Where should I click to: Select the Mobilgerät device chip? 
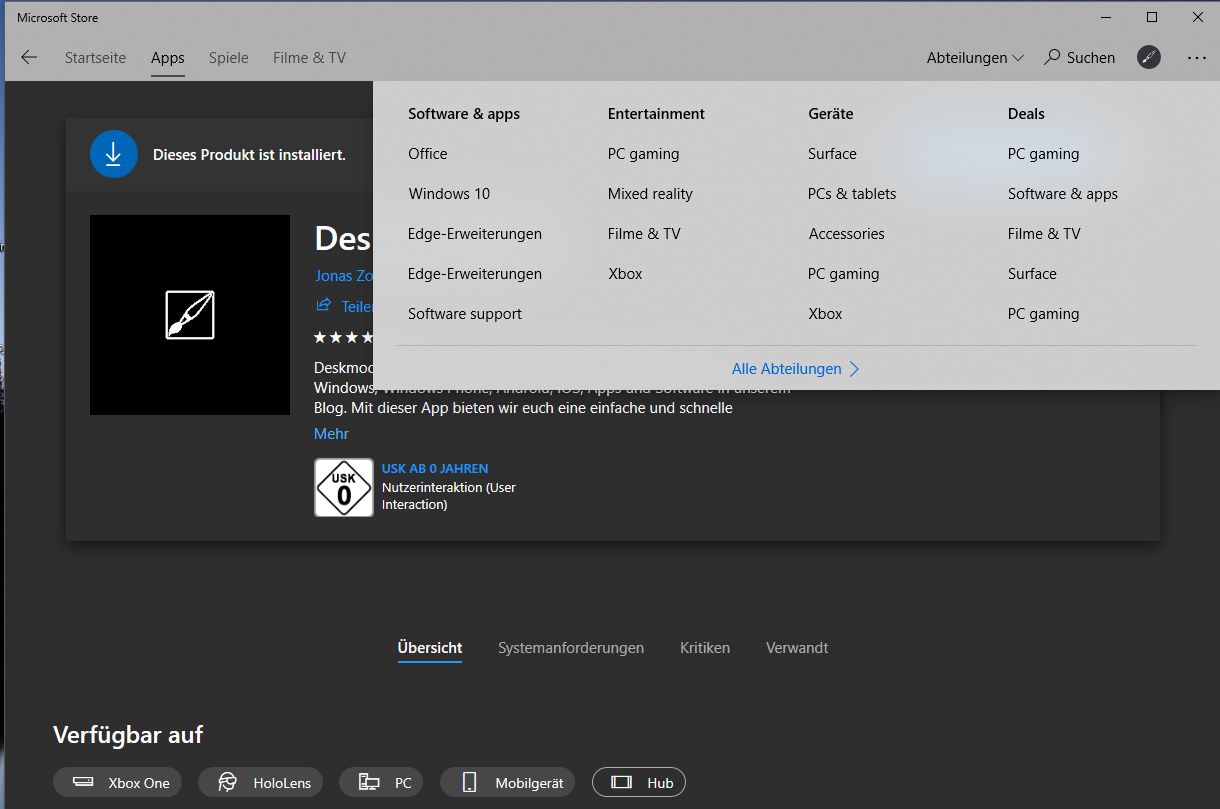(x=509, y=782)
